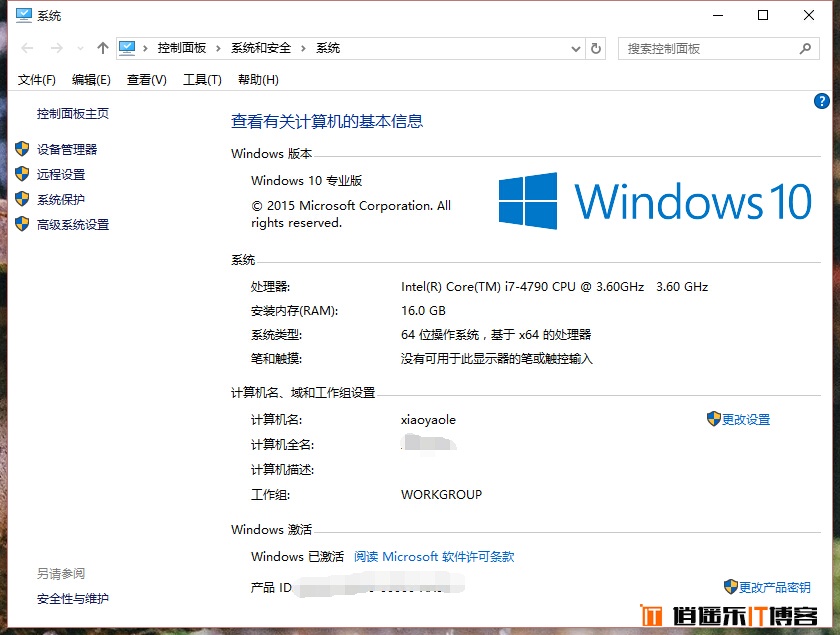Click the shield icon next to 系统保护

click(22, 199)
